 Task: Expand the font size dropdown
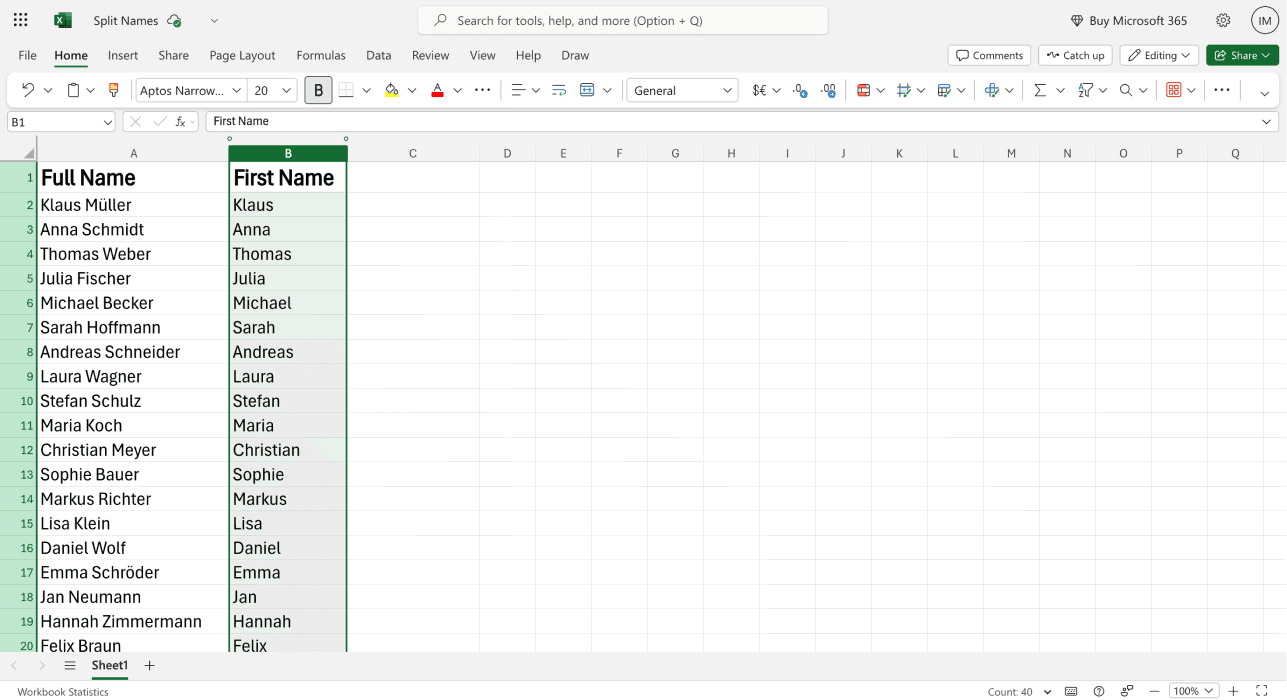tap(287, 89)
